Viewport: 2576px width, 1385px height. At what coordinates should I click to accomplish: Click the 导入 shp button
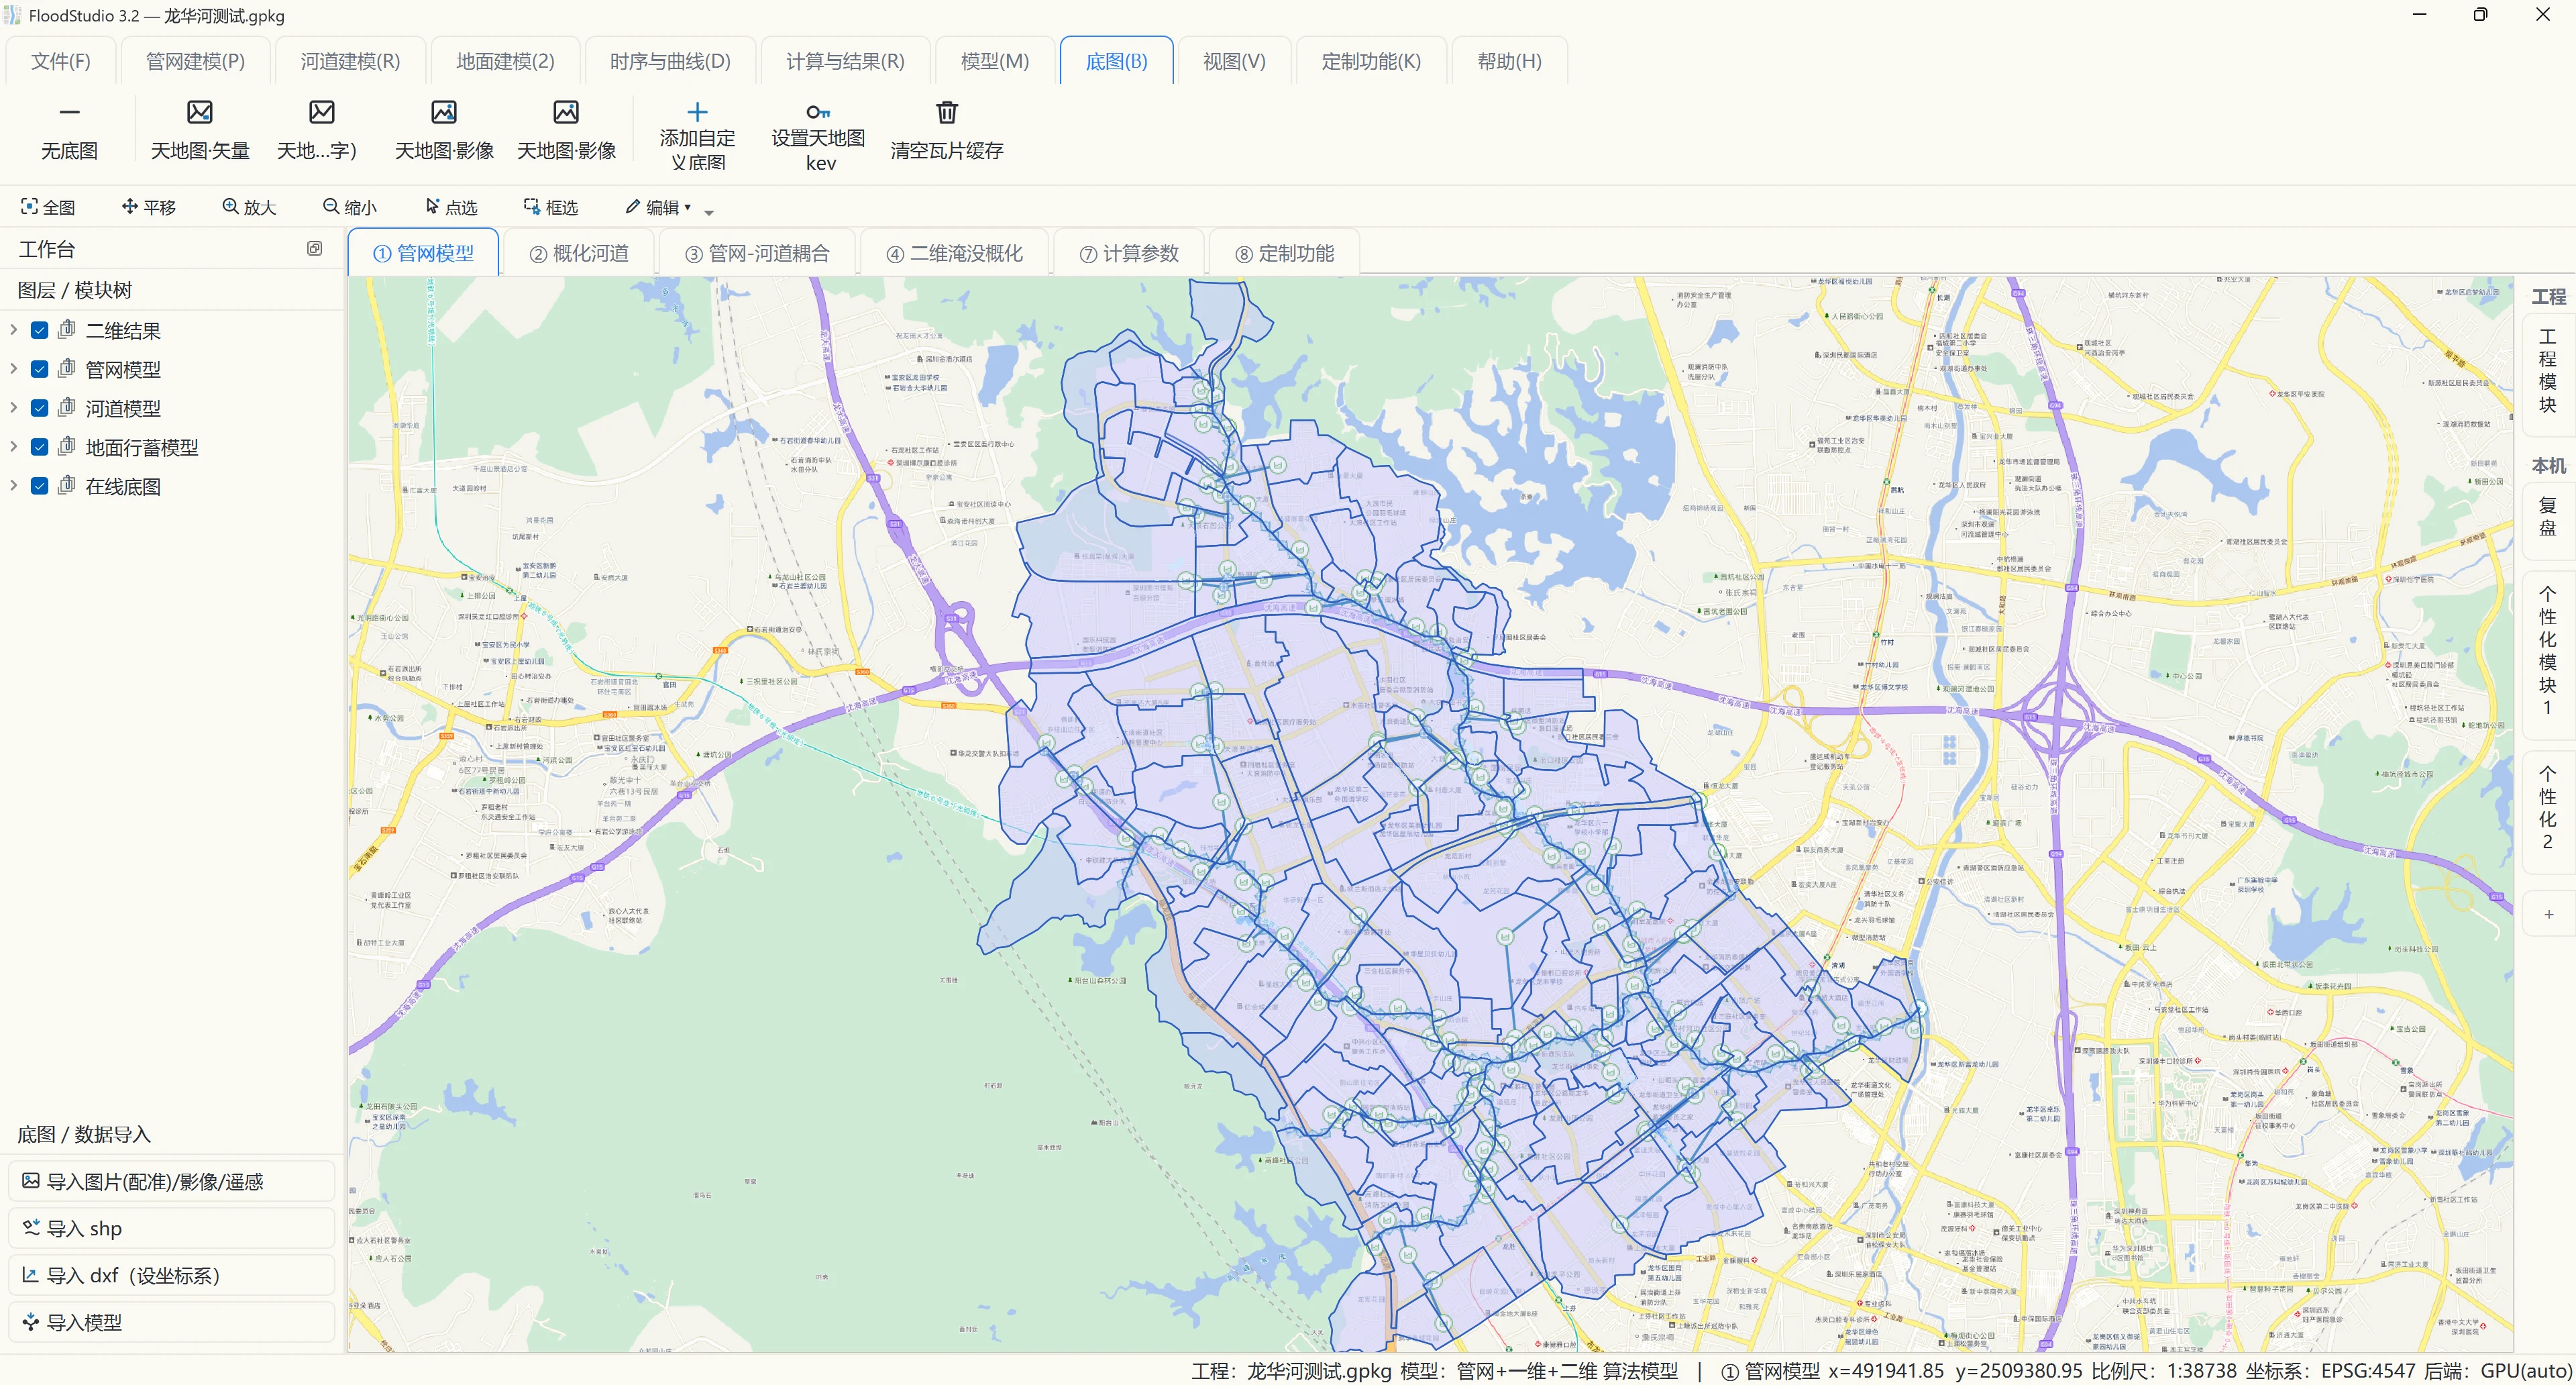172,1228
